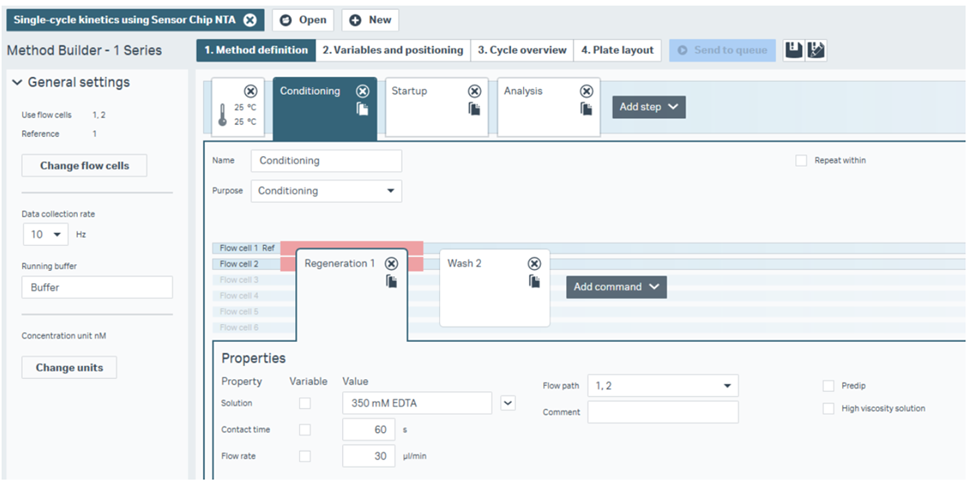Click the Save As icon with pencil
The image size is (969, 483).
(815, 50)
